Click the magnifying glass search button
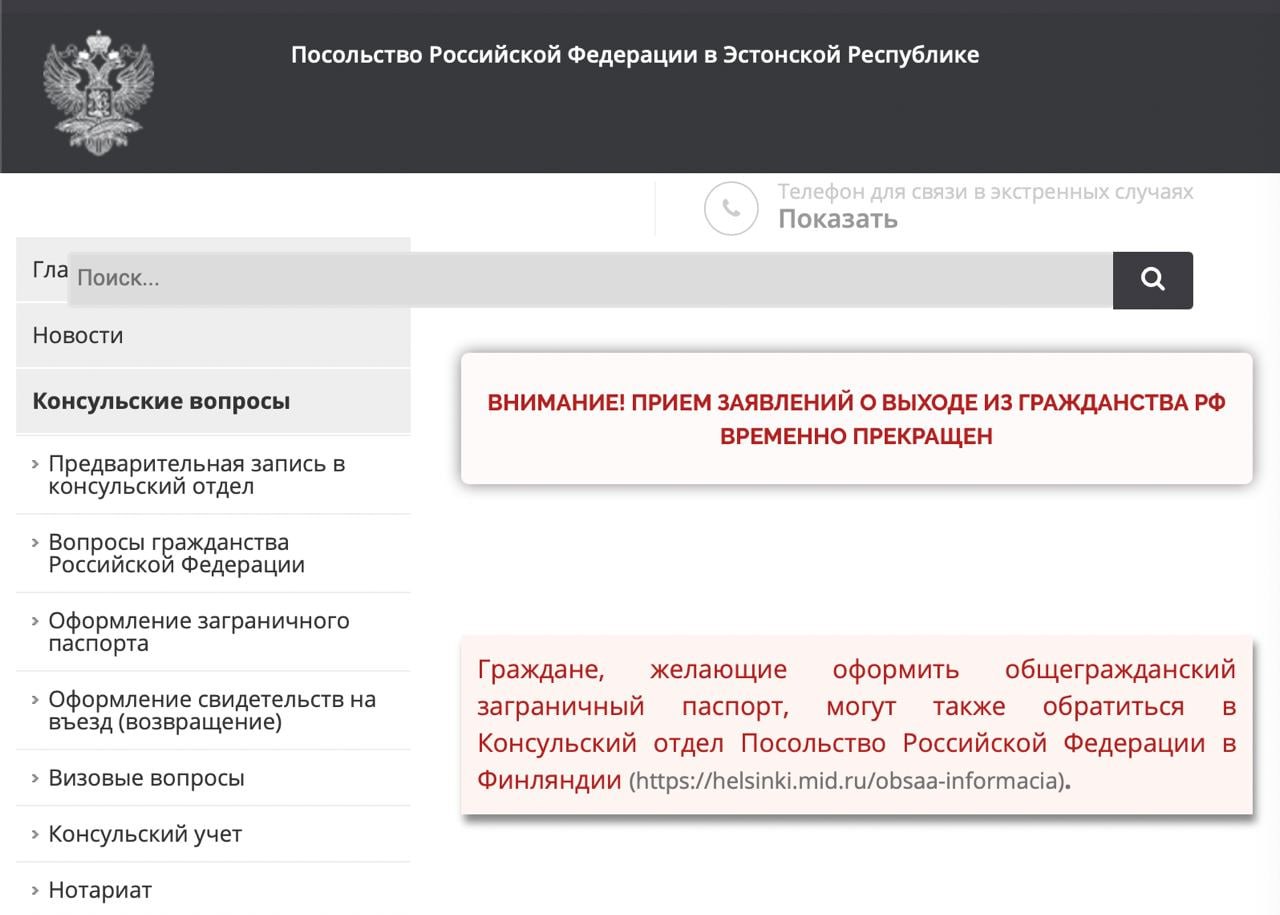The height and width of the screenshot is (915, 1280). pyautogui.click(x=1152, y=280)
